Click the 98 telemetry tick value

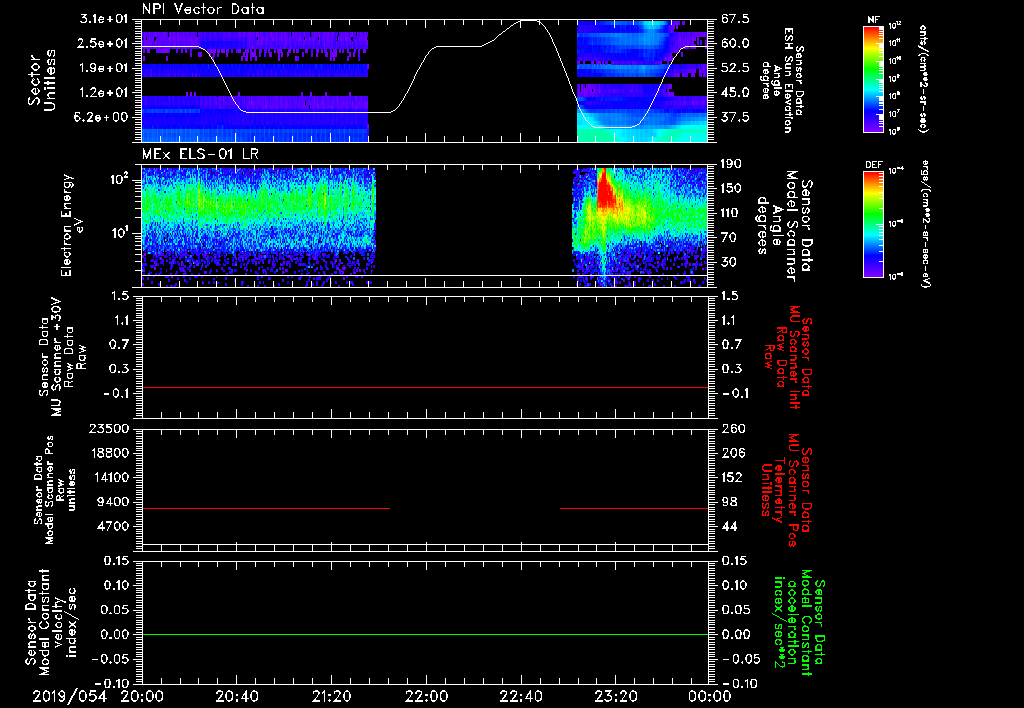(x=729, y=502)
